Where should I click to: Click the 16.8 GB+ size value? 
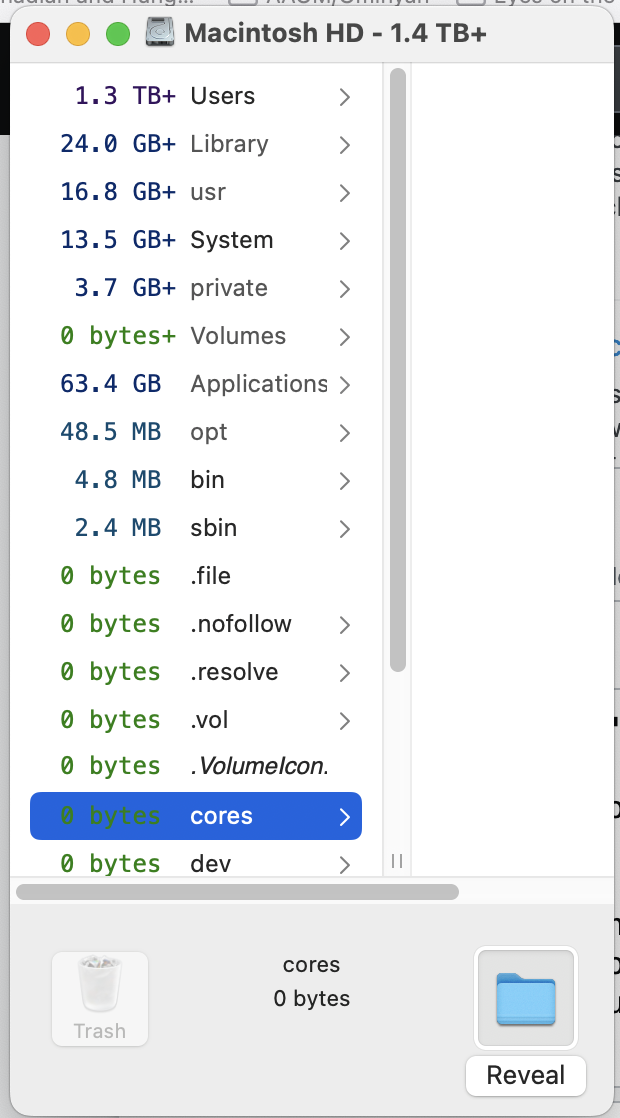(118, 192)
